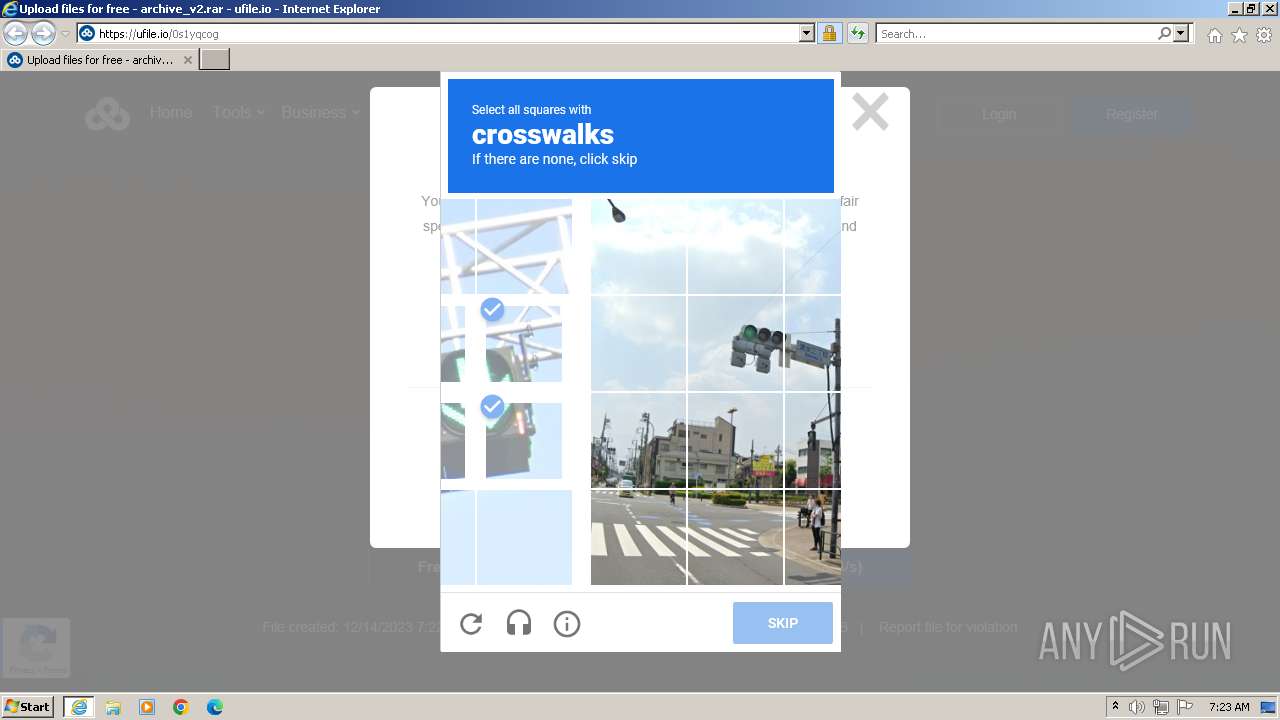Click the Register button
The height and width of the screenshot is (720, 1280).
pyautogui.click(x=1132, y=115)
